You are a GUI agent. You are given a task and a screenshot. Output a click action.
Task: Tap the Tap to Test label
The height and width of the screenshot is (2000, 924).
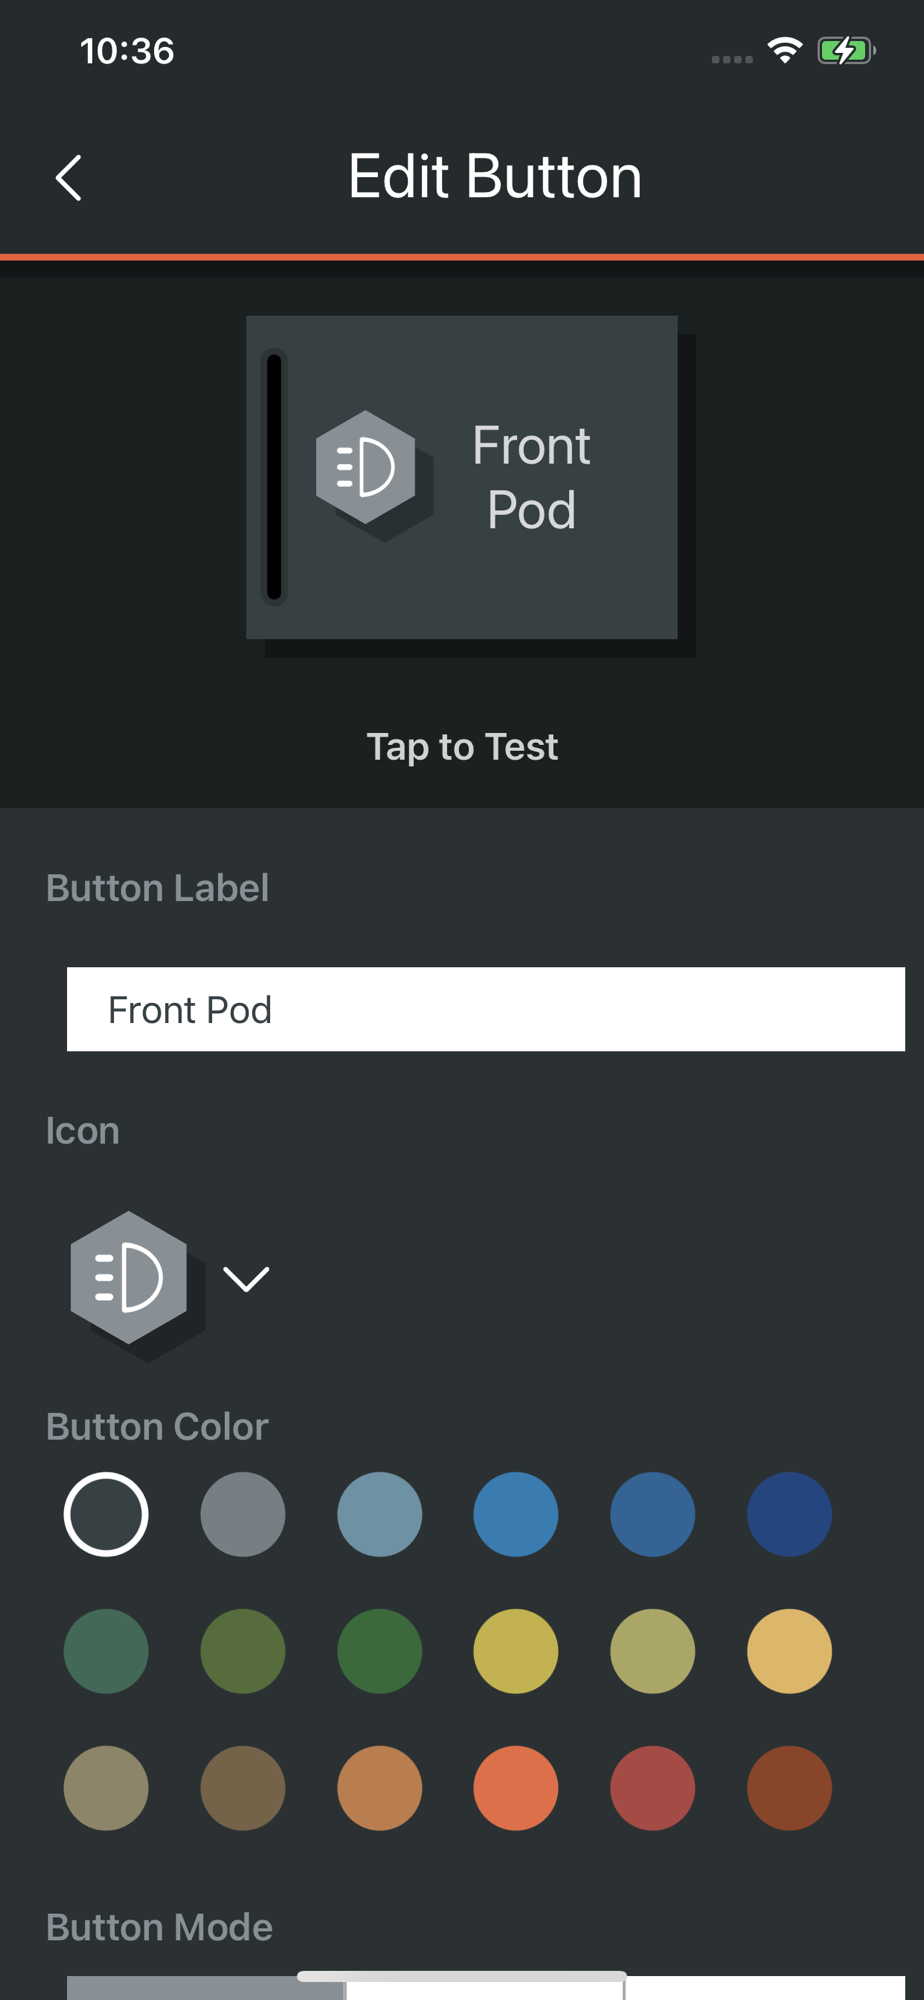tap(462, 747)
